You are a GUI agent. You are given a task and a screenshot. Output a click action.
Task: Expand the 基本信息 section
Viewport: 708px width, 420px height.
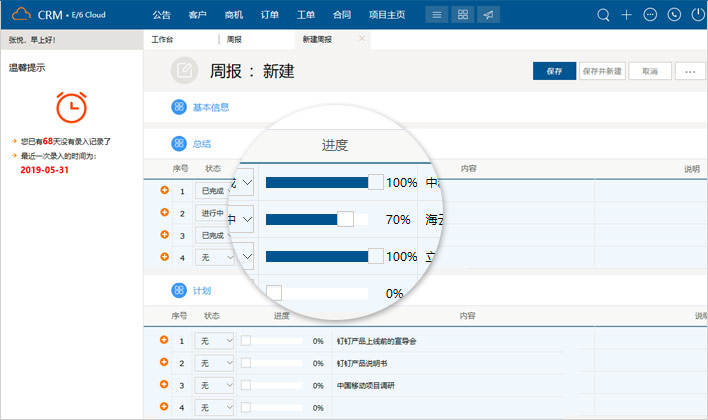point(210,107)
